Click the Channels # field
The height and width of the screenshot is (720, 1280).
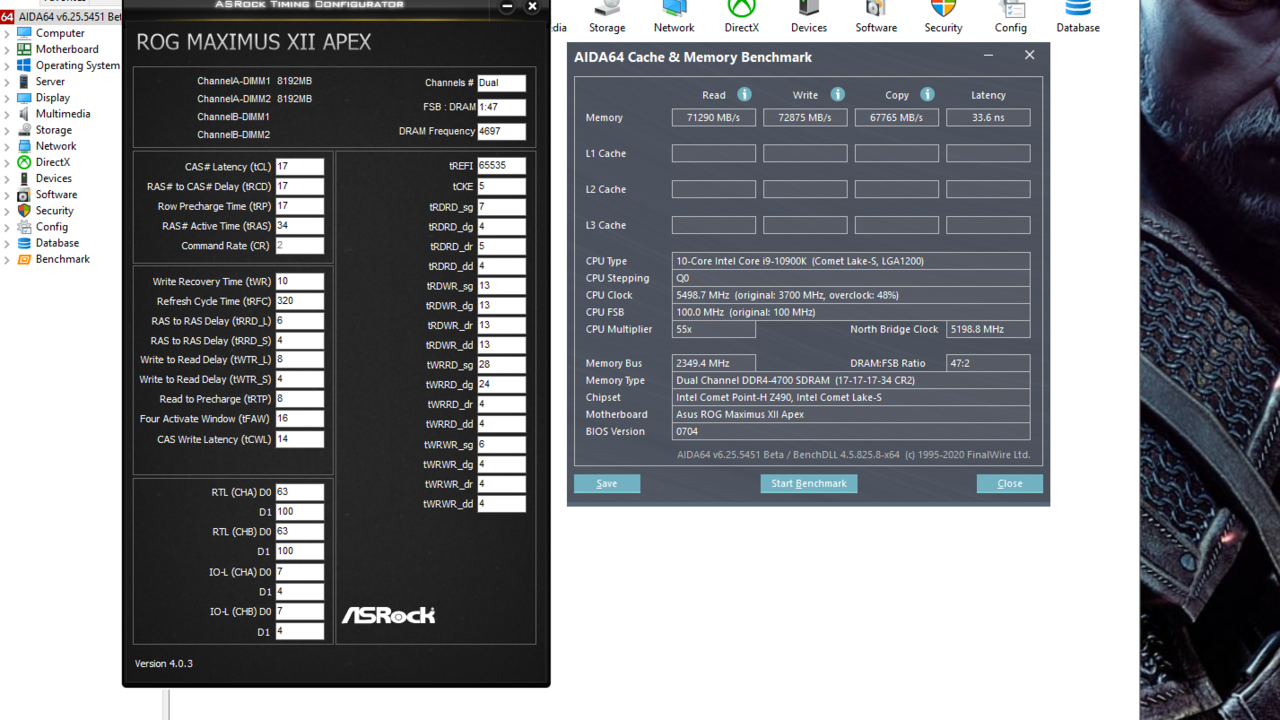point(502,83)
